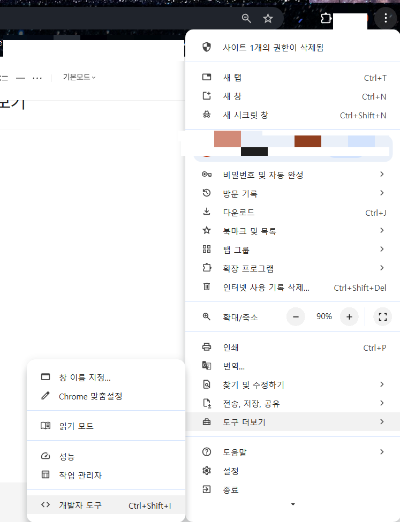The width and height of the screenshot is (400, 522).
Task: Decrease zoom with the minus button
Action: click(296, 317)
